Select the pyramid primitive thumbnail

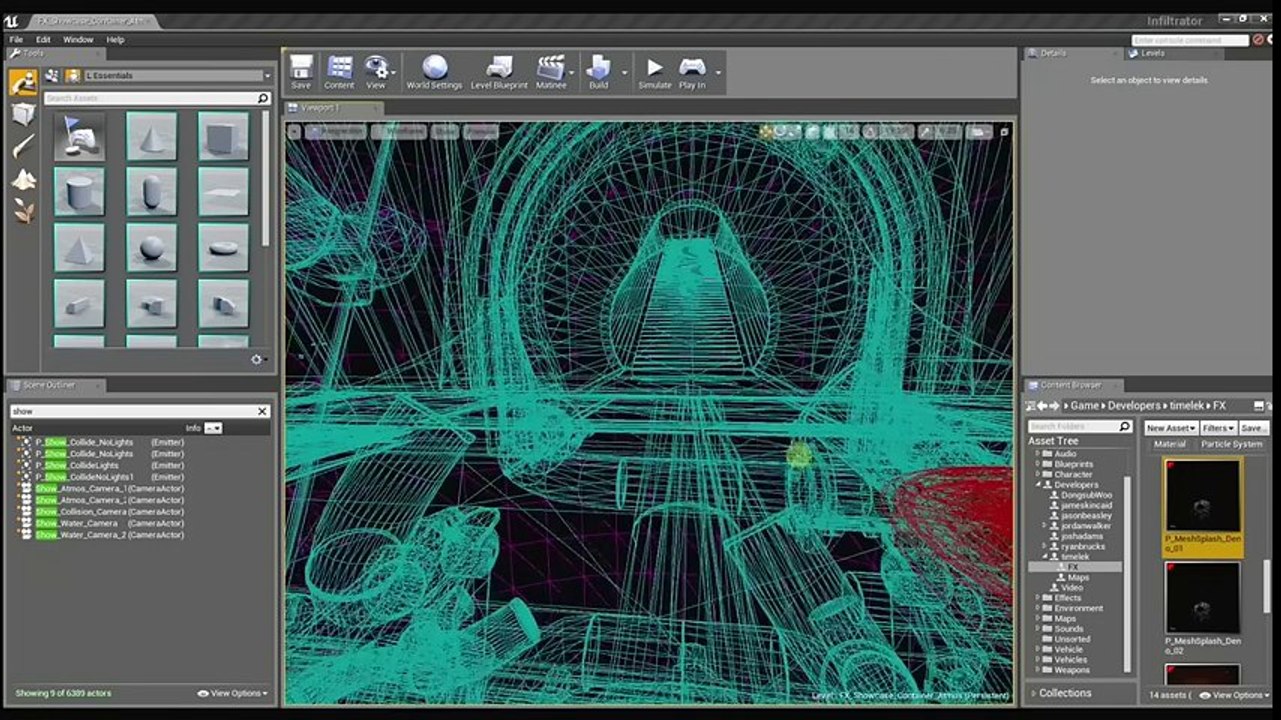pyautogui.click(x=79, y=248)
